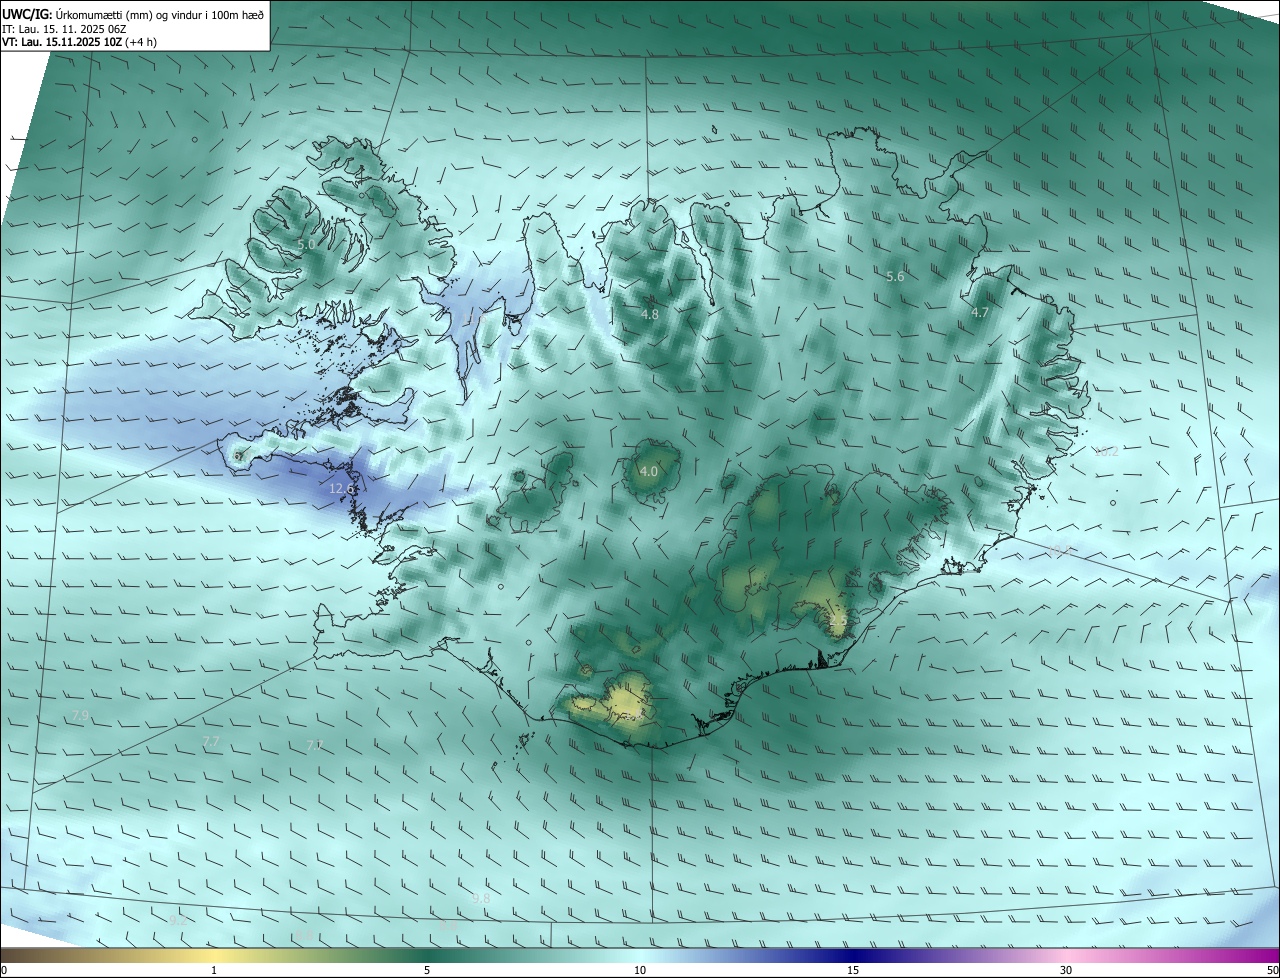Click the 1 label on the color scale
The width and height of the screenshot is (1280, 978).
(x=214, y=971)
